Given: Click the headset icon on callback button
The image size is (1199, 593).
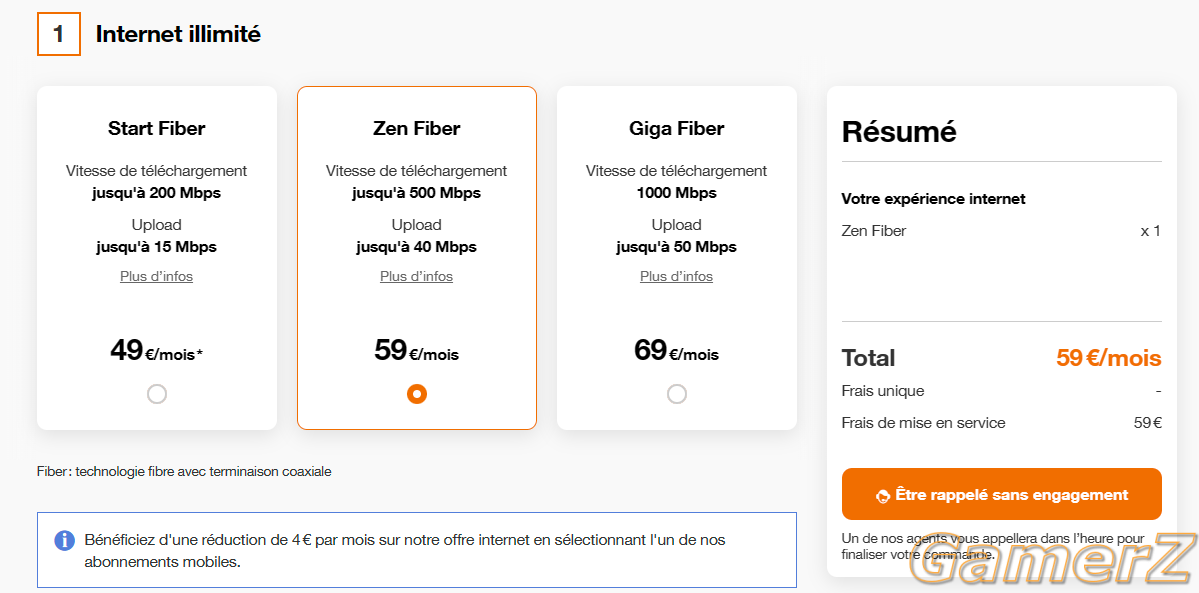Looking at the screenshot, I should click(883, 496).
